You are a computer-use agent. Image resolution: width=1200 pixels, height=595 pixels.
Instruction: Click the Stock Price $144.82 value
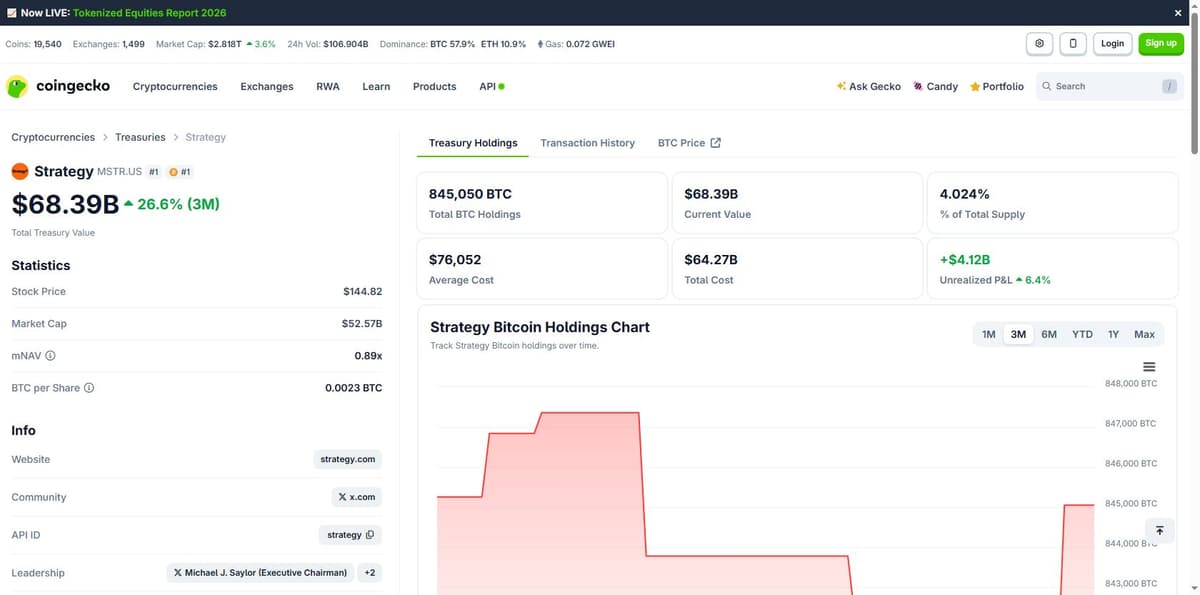[x=362, y=292]
